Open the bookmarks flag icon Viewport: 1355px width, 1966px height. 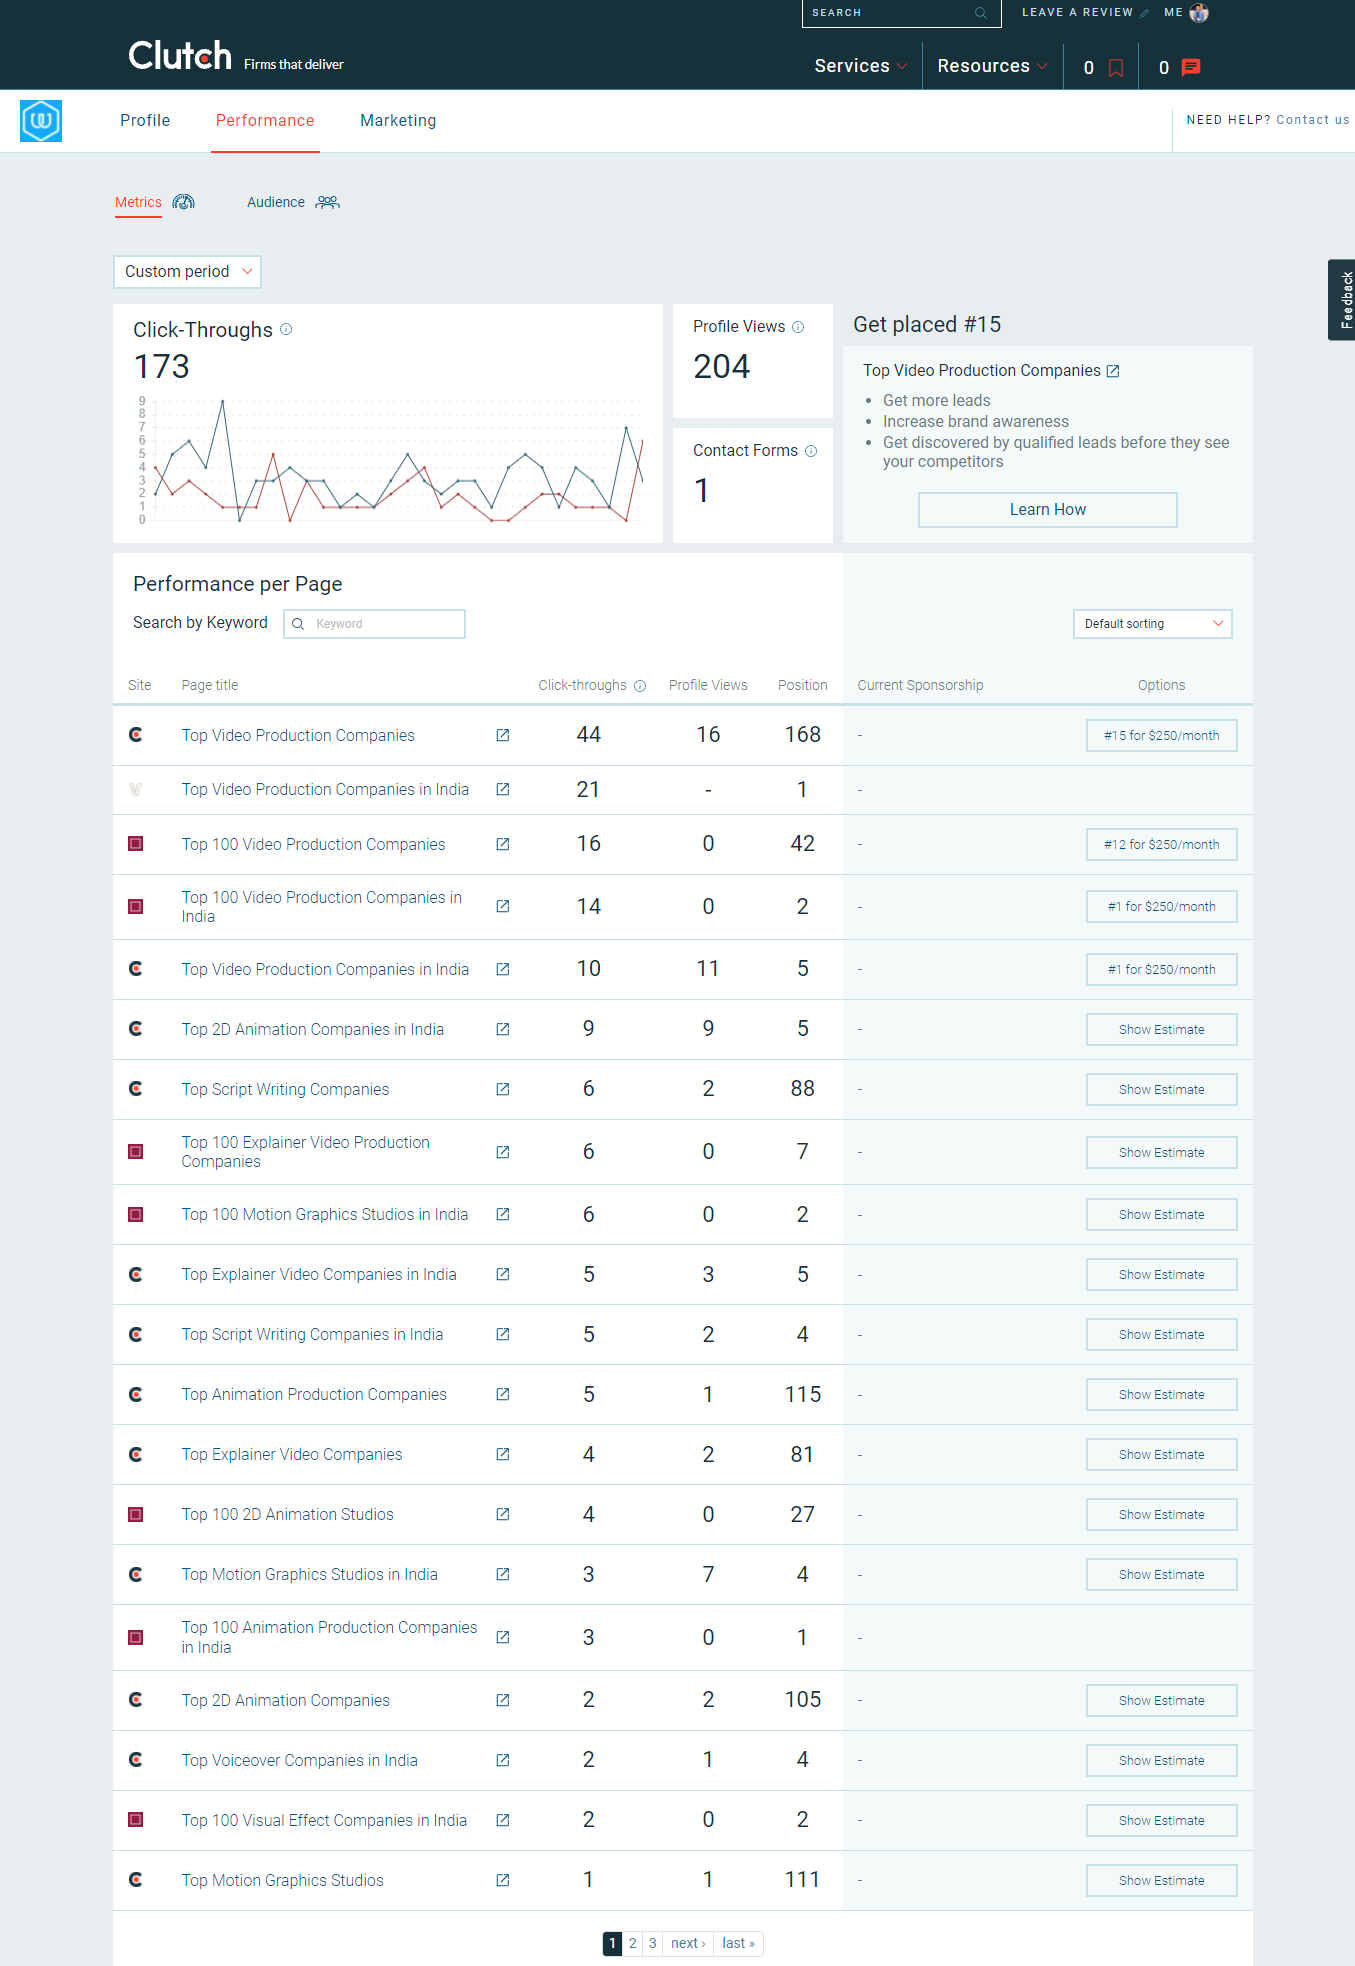pos(1116,68)
